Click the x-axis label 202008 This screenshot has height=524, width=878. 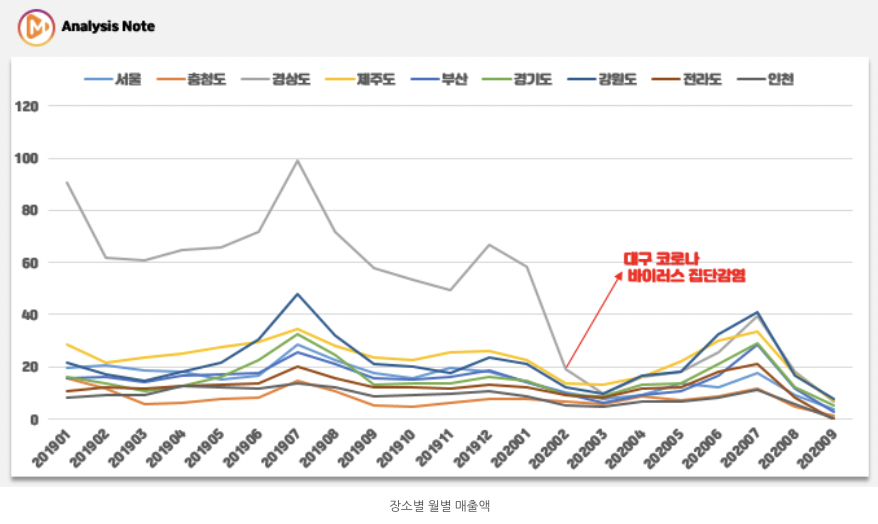click(781, 448)
